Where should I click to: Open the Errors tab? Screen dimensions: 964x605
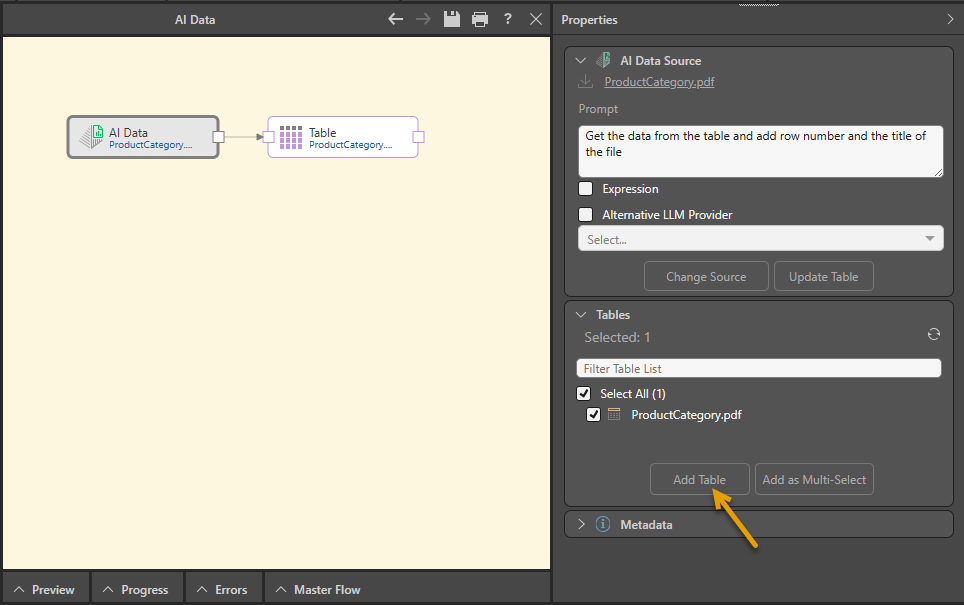click(223, 589)
